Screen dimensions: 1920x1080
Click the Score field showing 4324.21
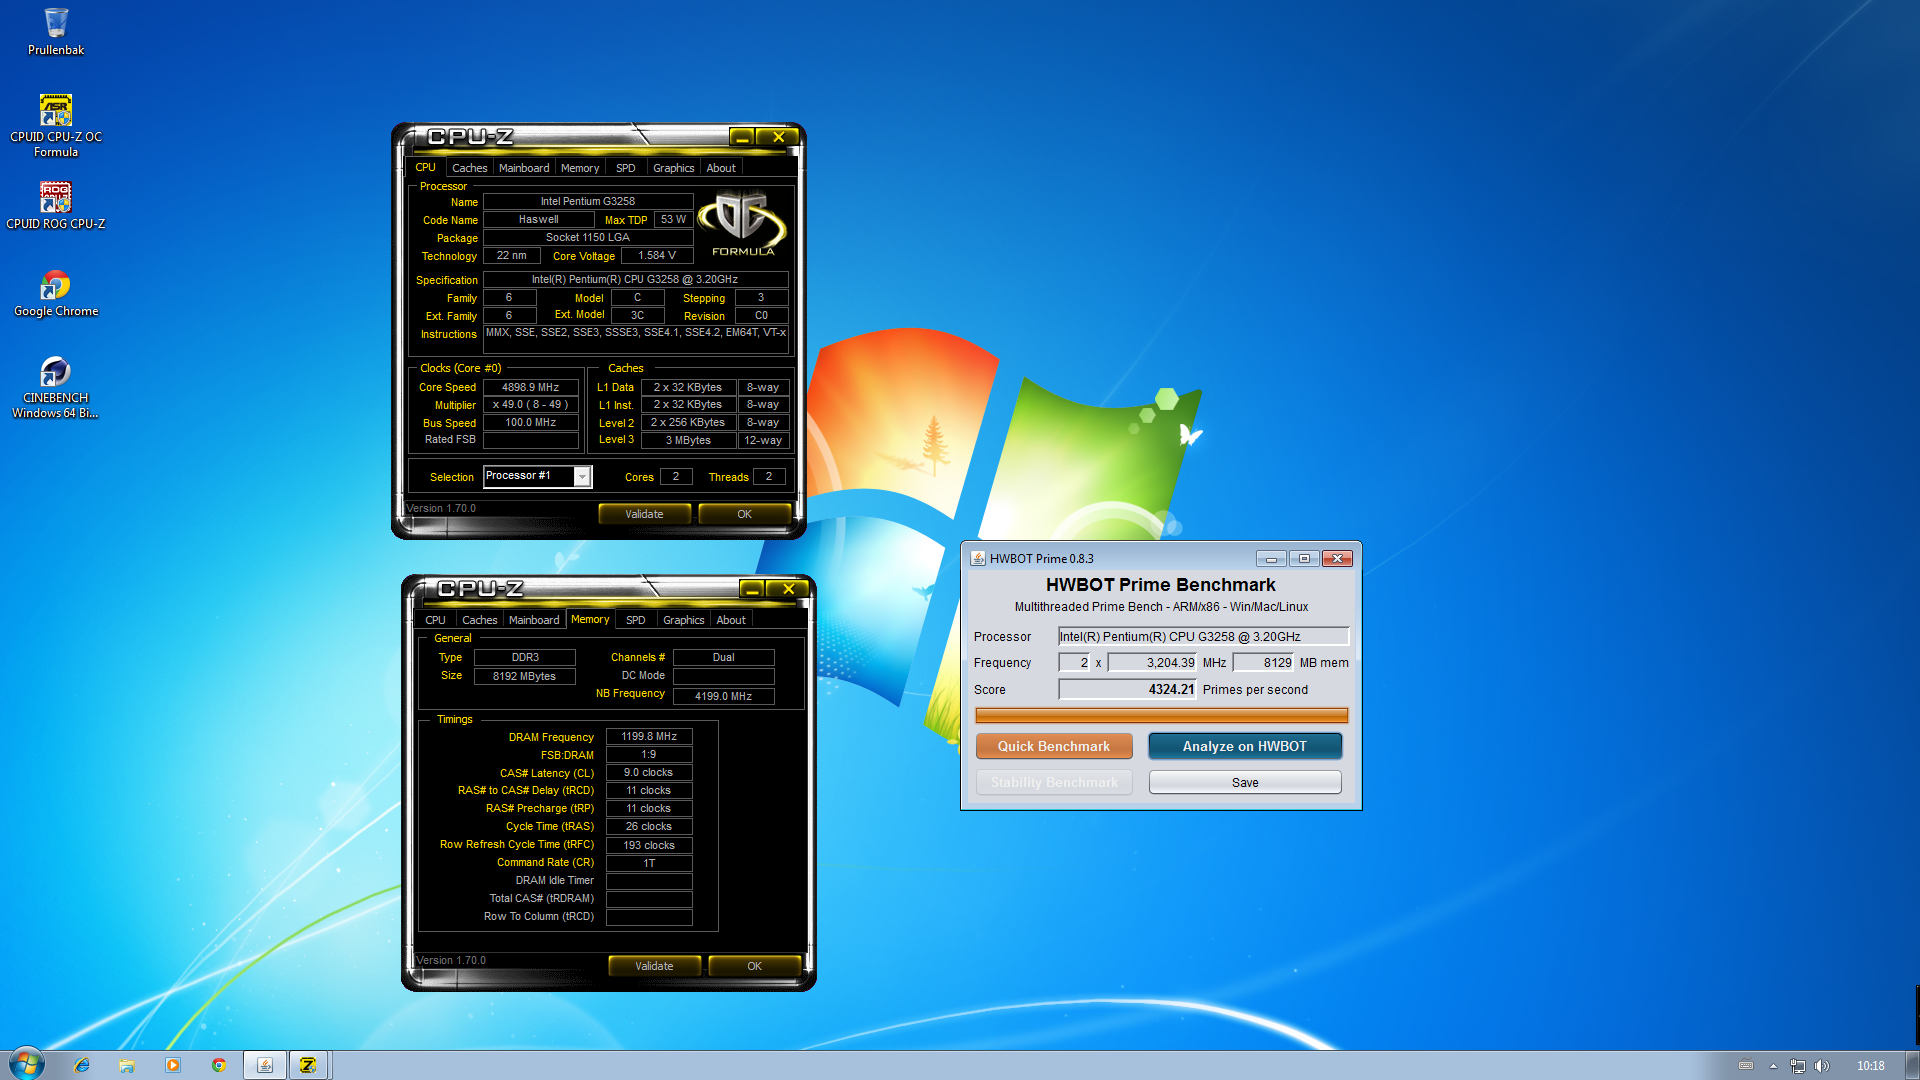[1128, 689]
